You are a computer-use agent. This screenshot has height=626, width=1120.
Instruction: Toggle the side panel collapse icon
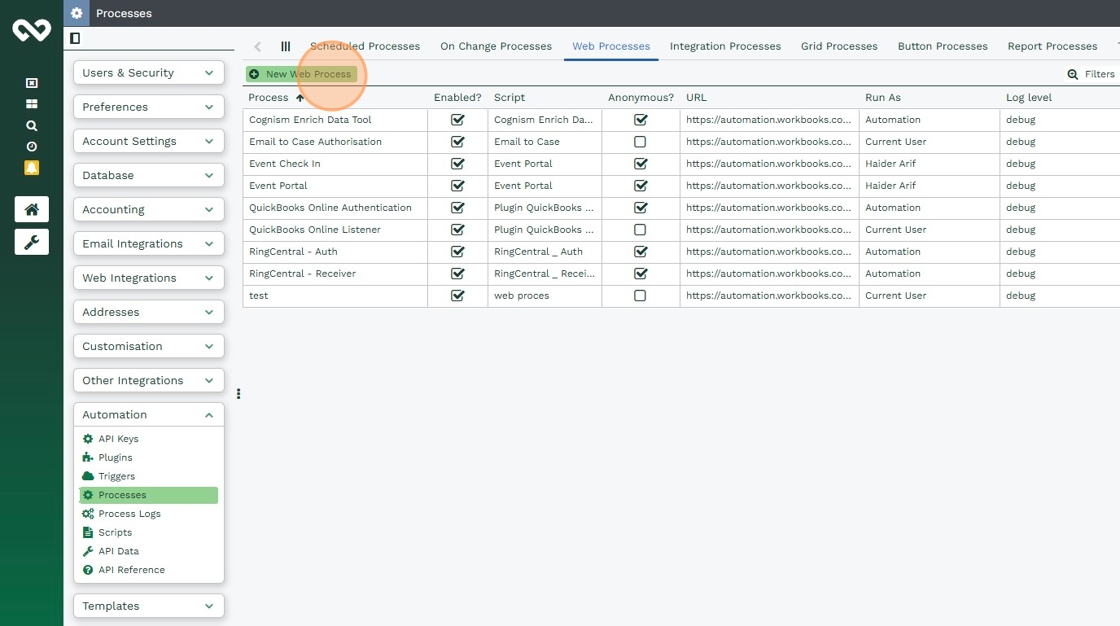[75, 38]
